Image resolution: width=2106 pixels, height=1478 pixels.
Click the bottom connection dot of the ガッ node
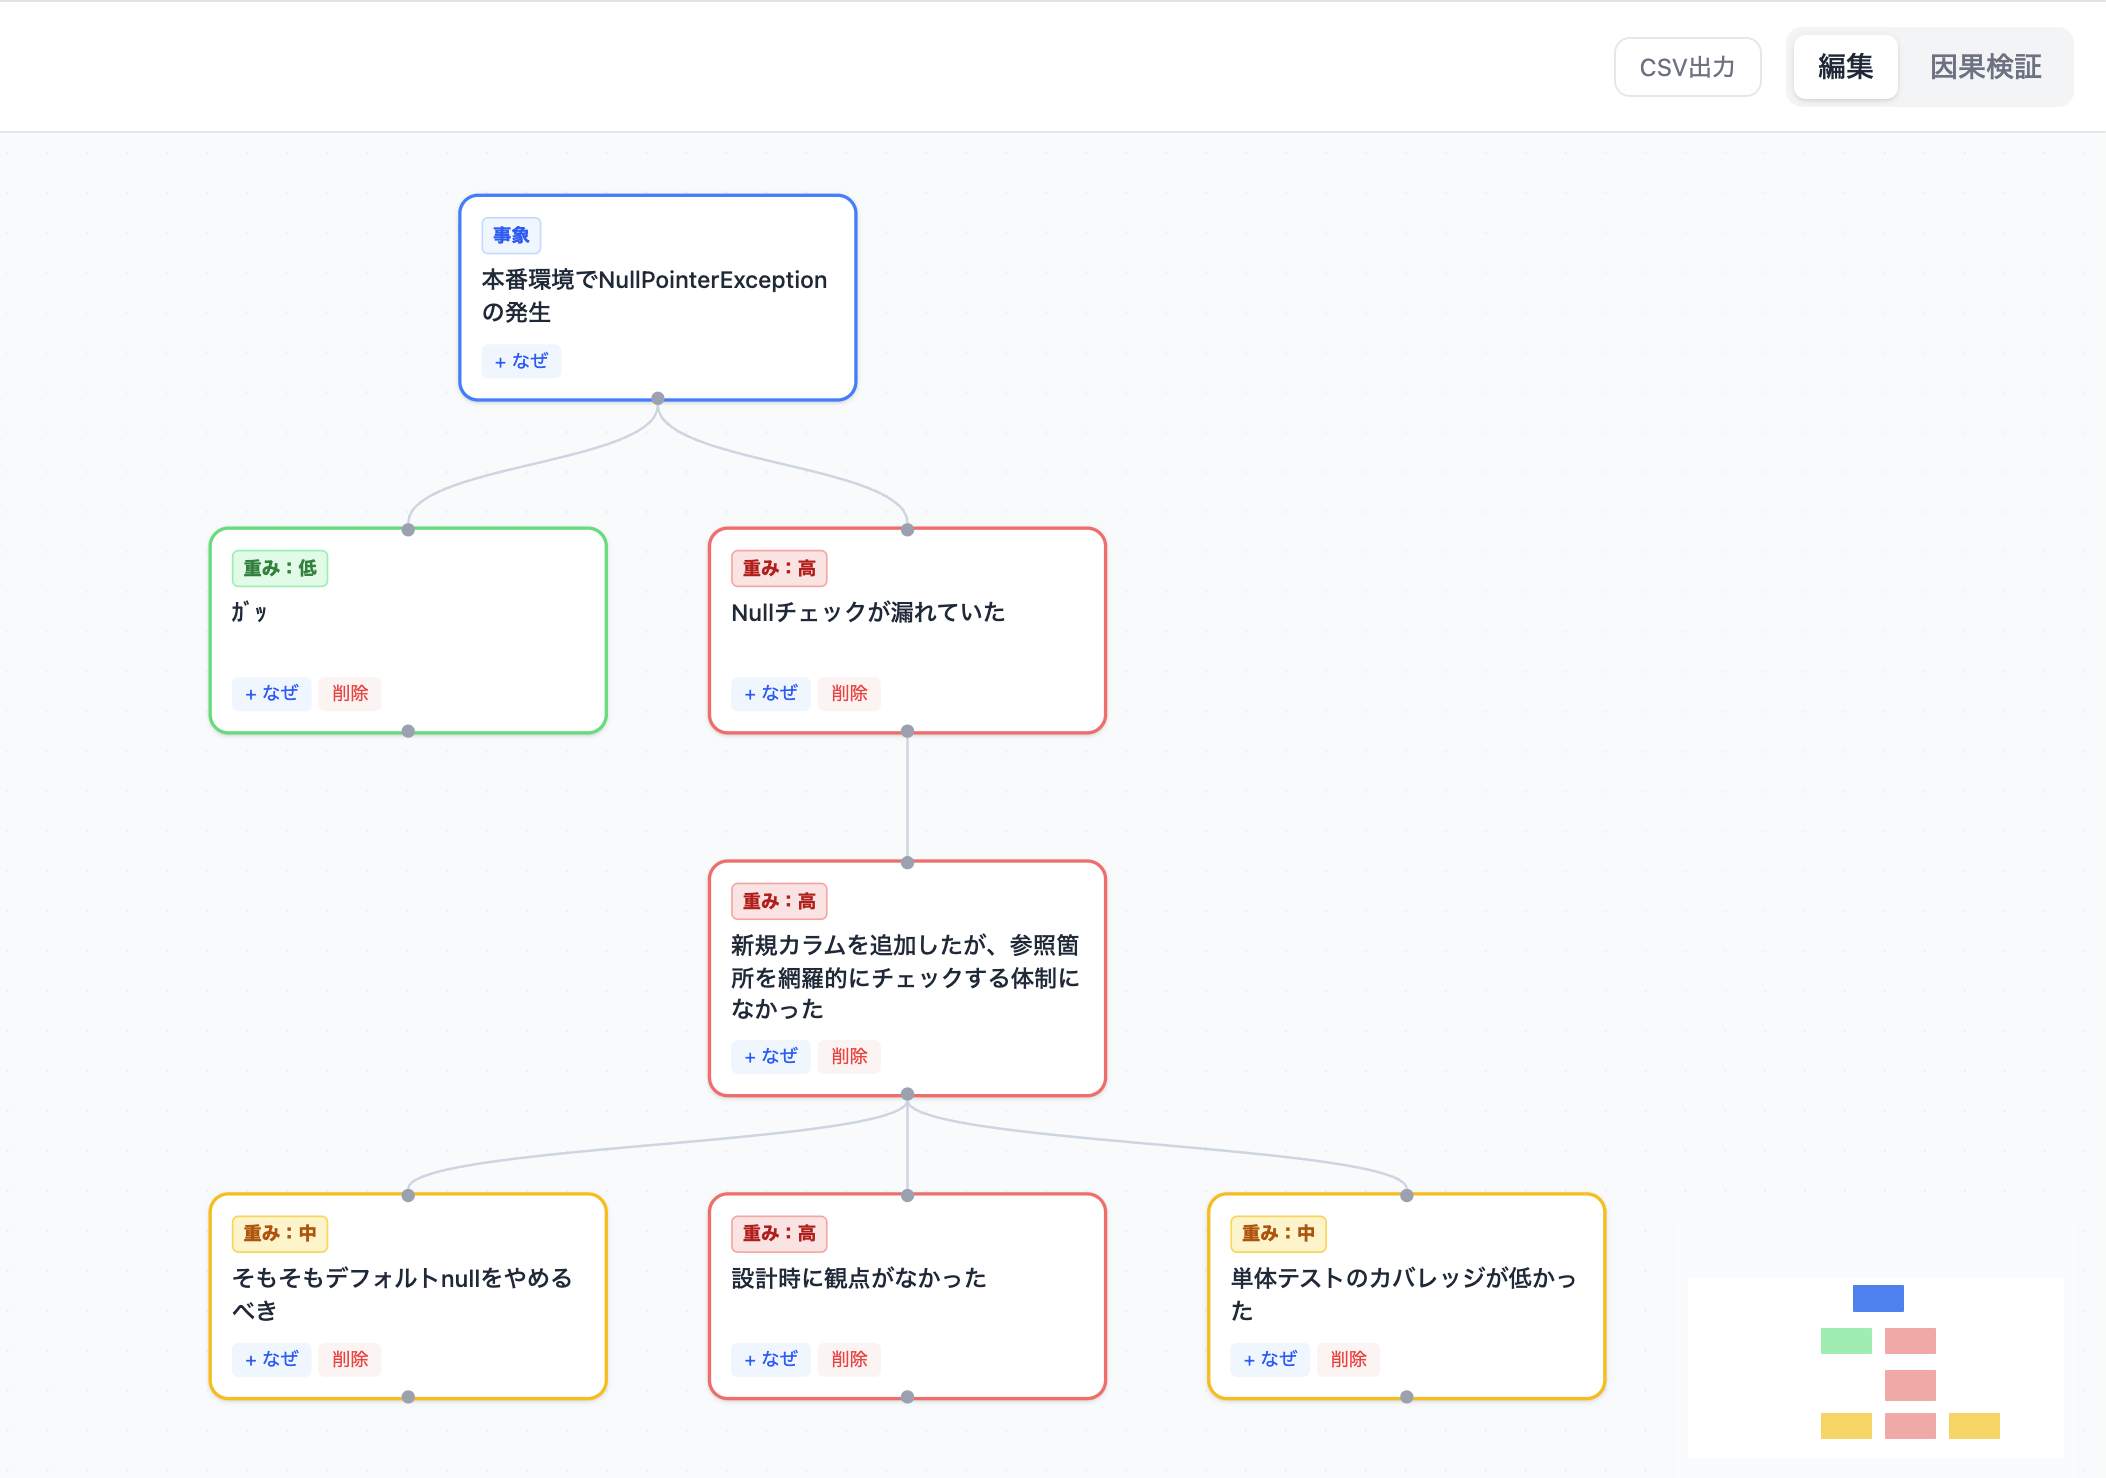tap(407, 731)
